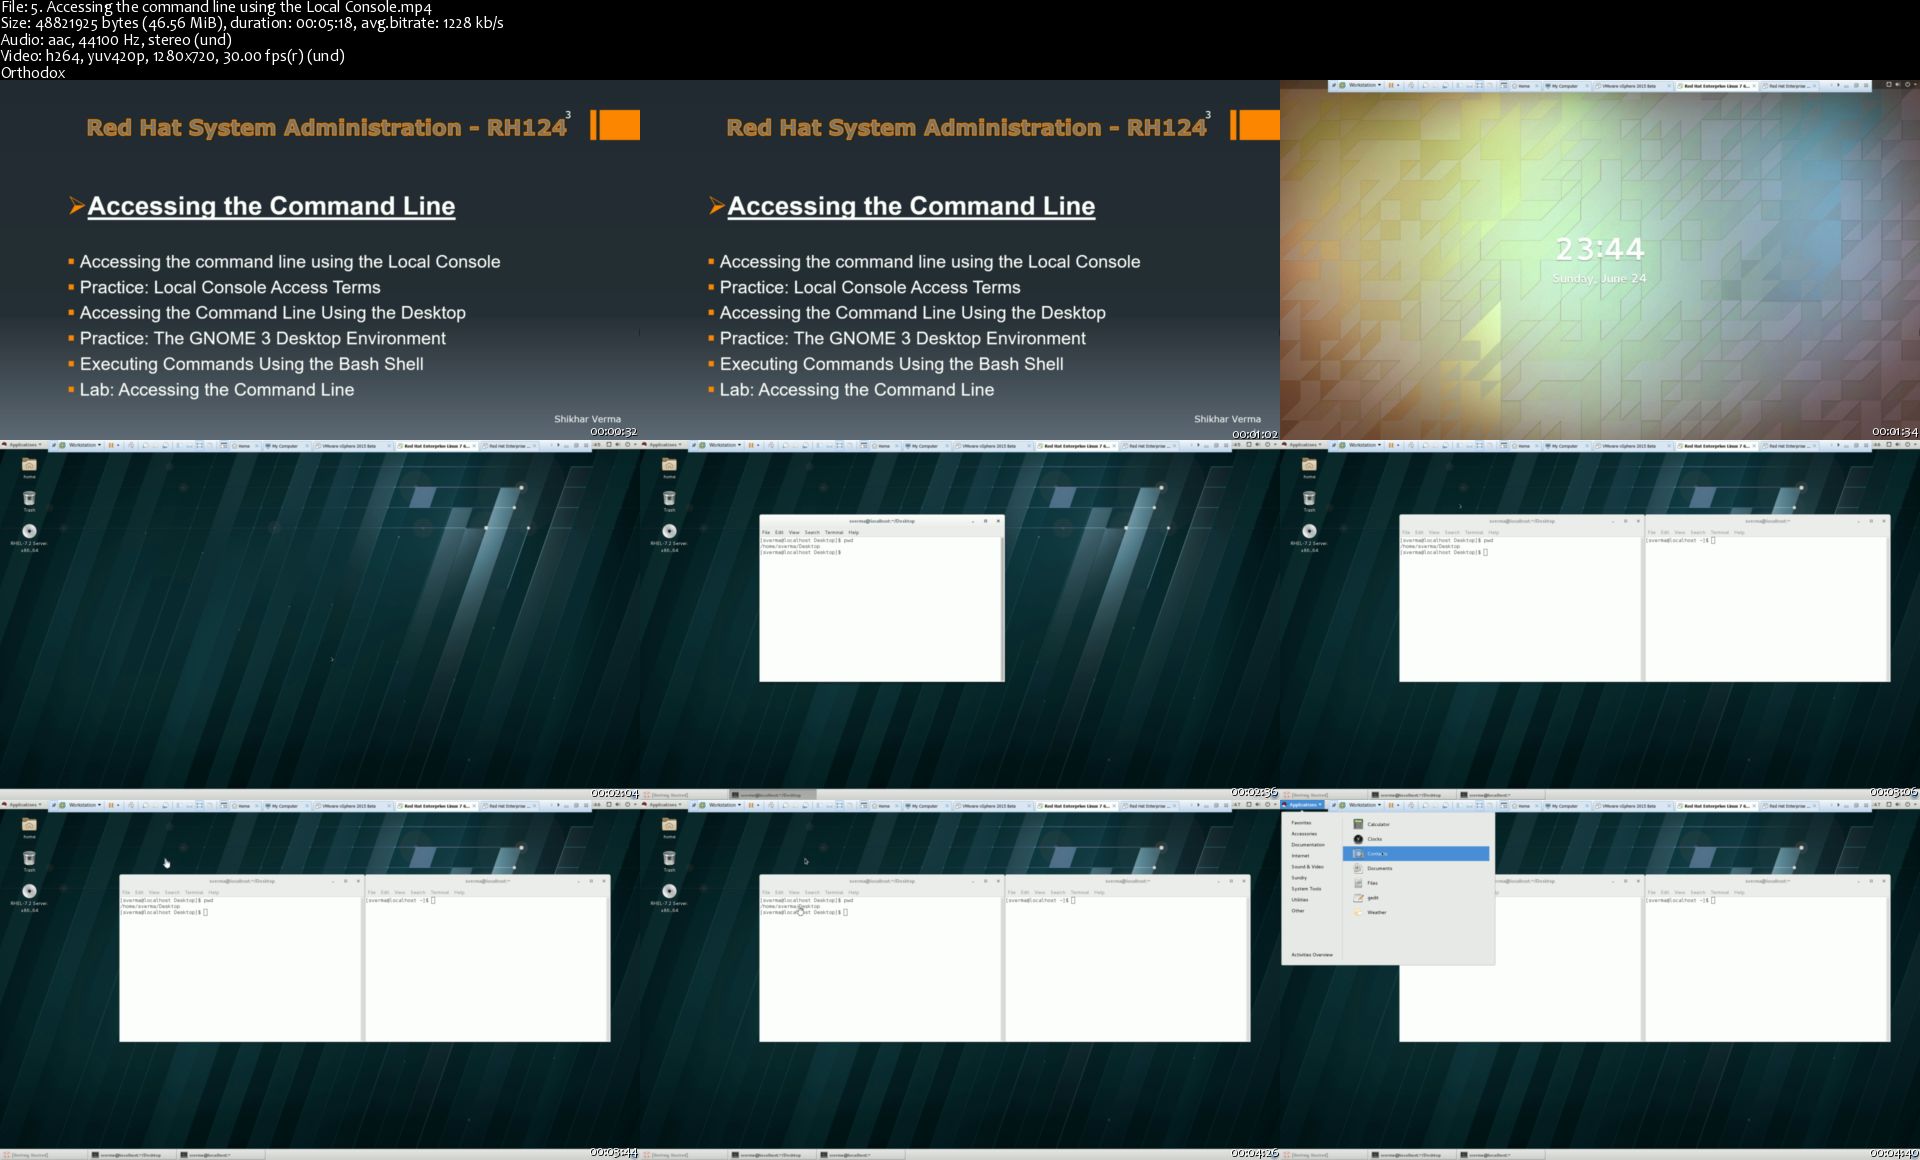Pick the Documentation category in the Applications menu

click(1308, 845)
